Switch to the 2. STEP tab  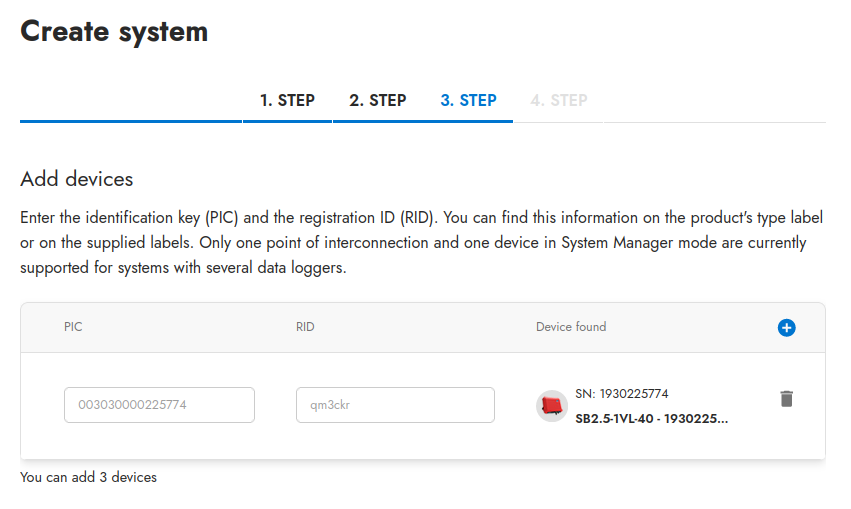(377, 100)
